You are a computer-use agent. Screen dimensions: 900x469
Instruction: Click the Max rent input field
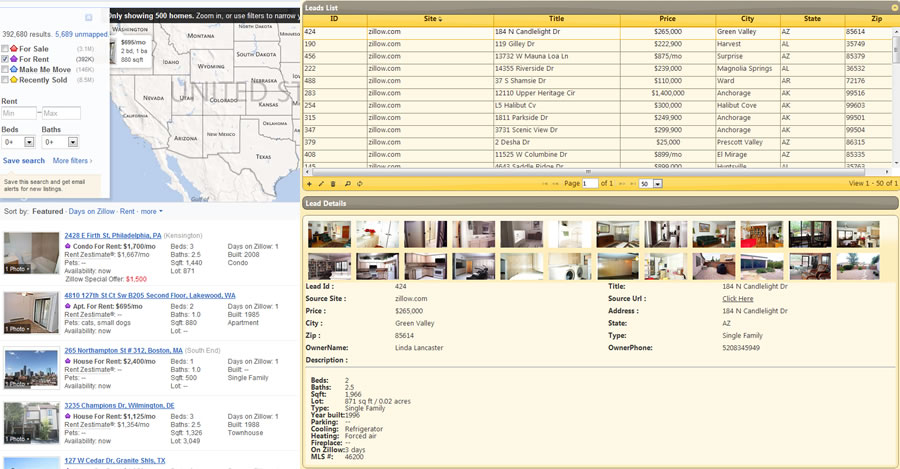pos(61,113)
